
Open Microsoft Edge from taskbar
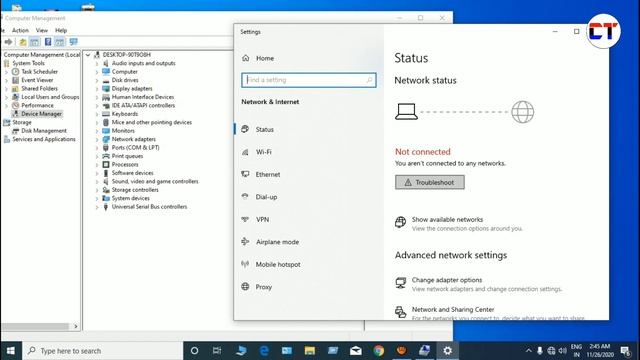[x=264, y=351]
